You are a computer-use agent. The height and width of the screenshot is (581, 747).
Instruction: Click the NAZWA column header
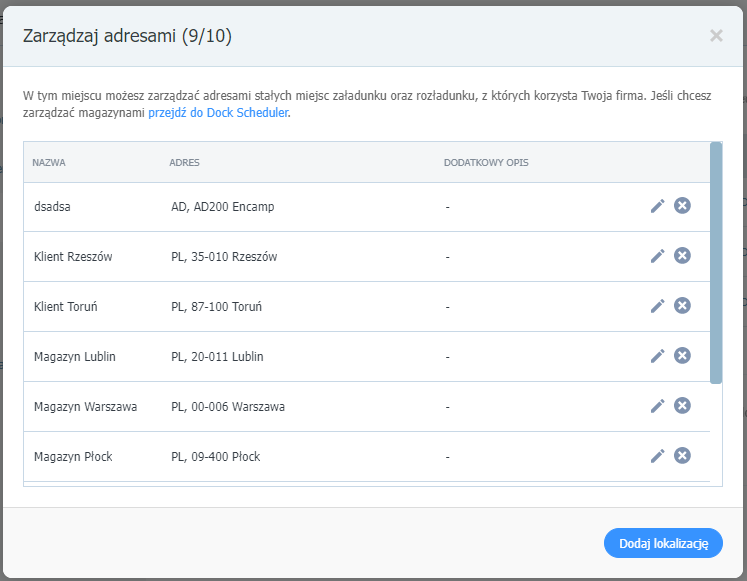pos(49,163)
